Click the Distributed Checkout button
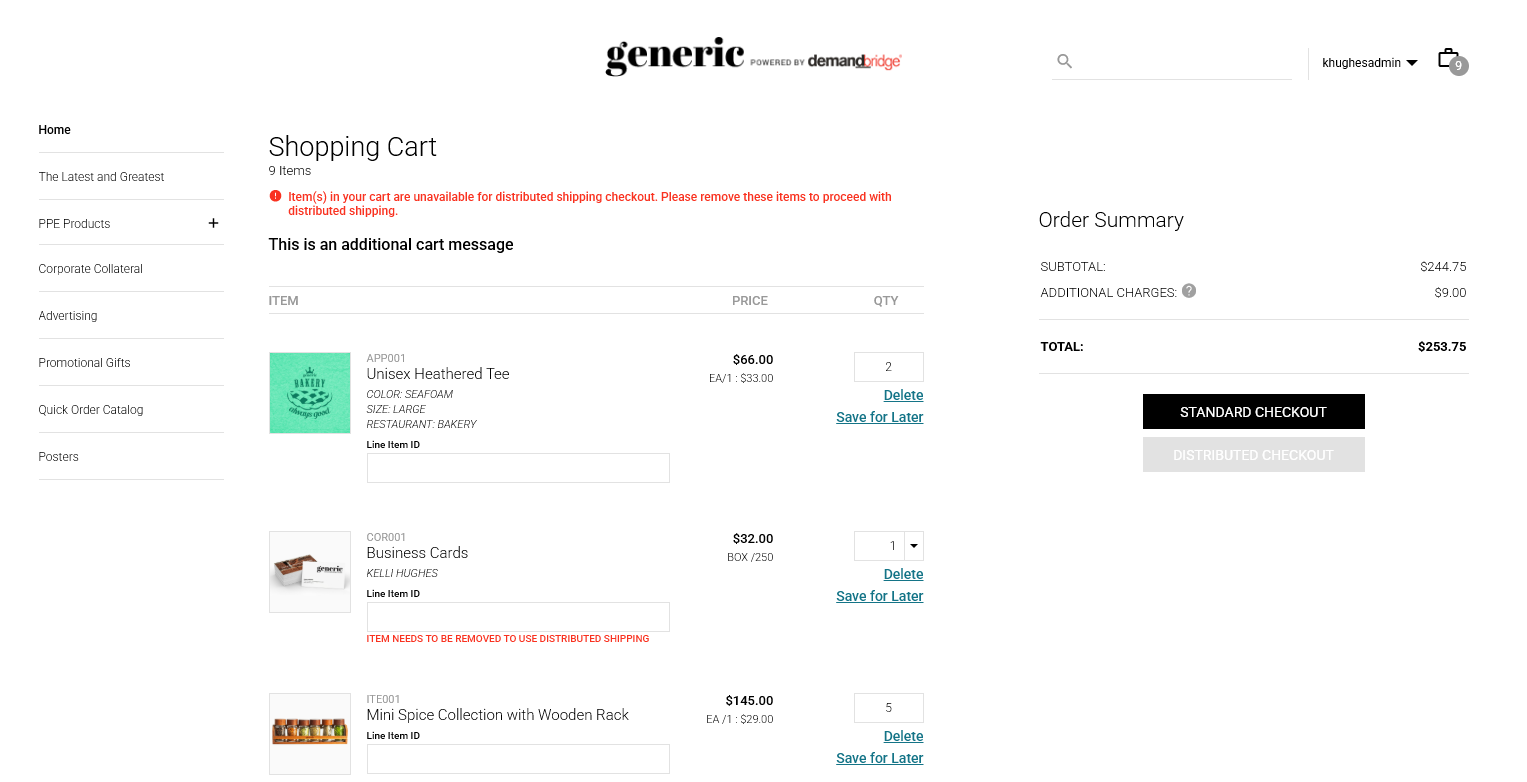Image resolution: width=1527 pixels, height=782 pixels. tap(1254, 455)
